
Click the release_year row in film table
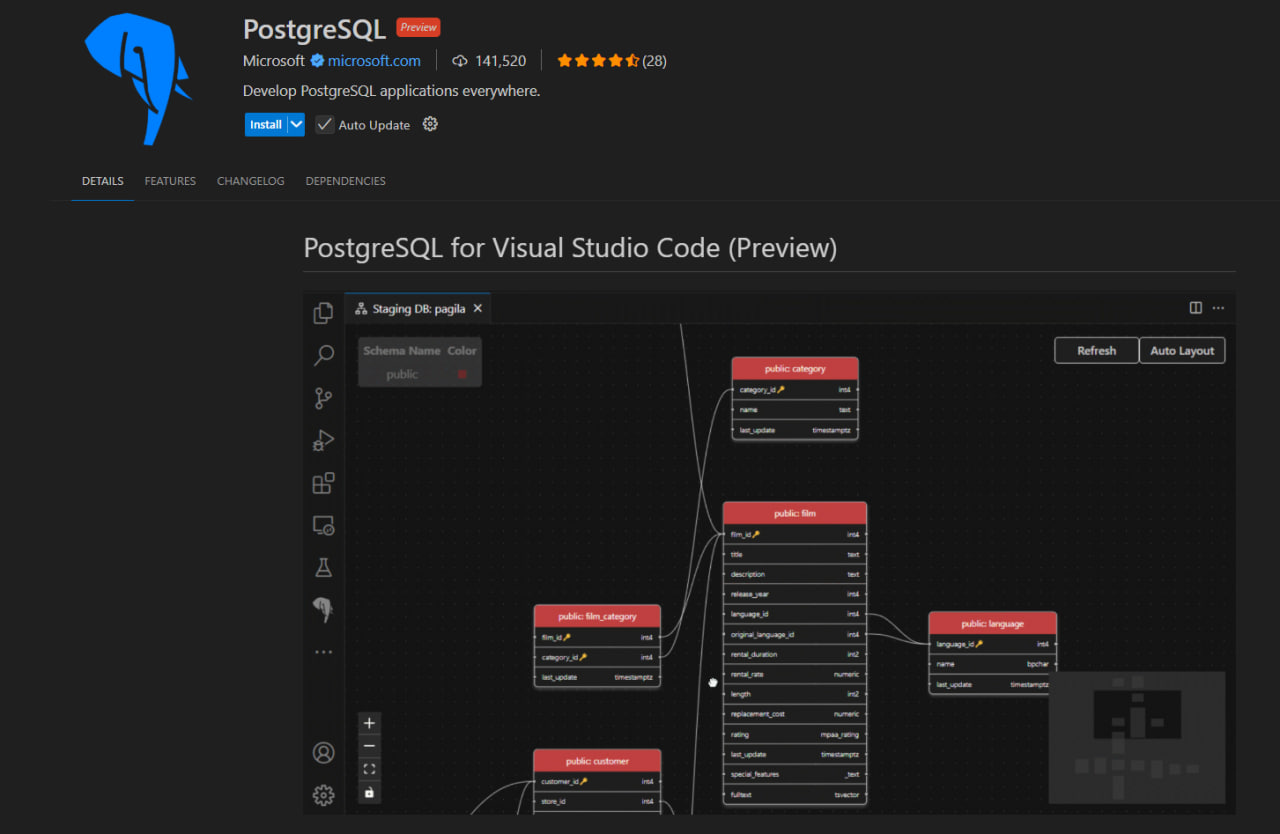(795, 594)
